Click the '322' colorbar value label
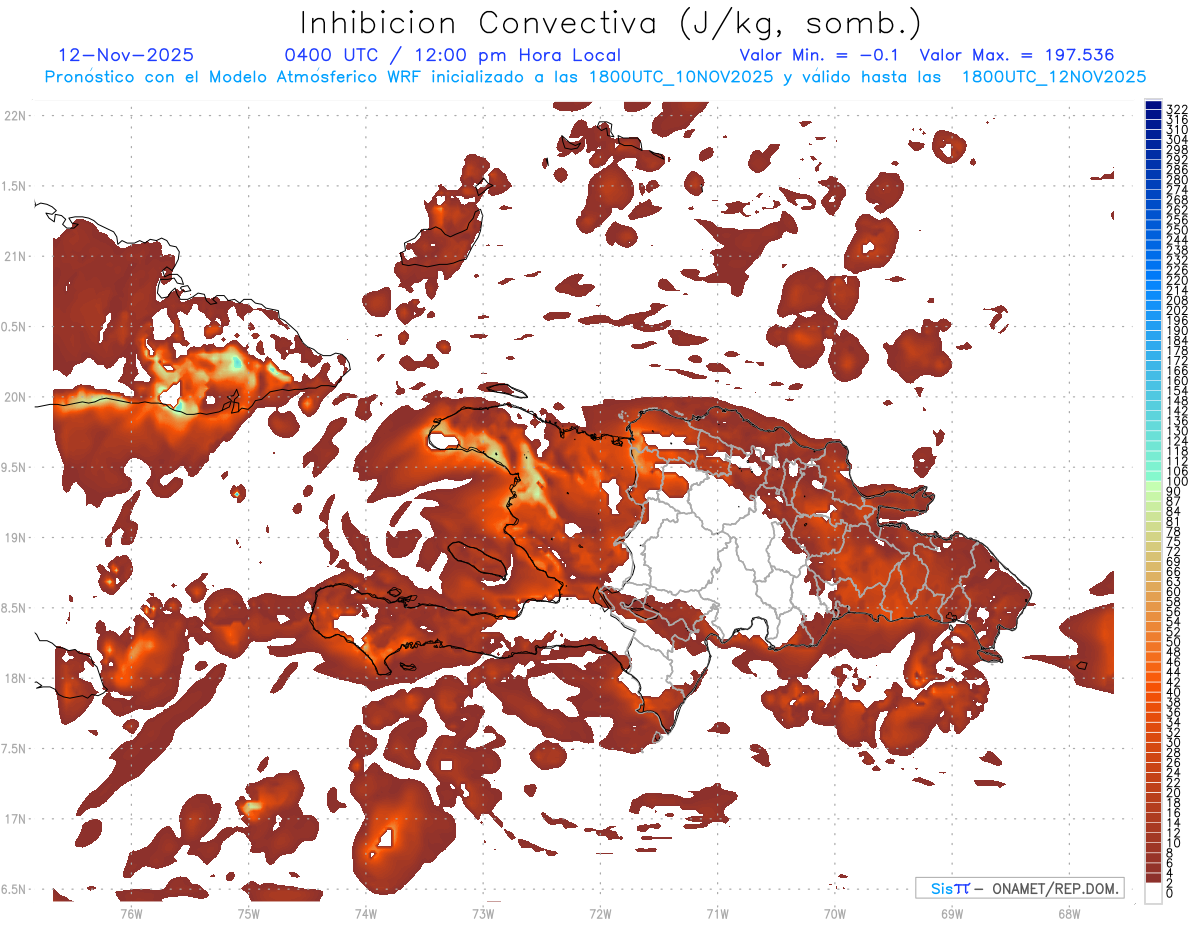1200x927 pixels. pyautogui.click(x=1177, y=108)
